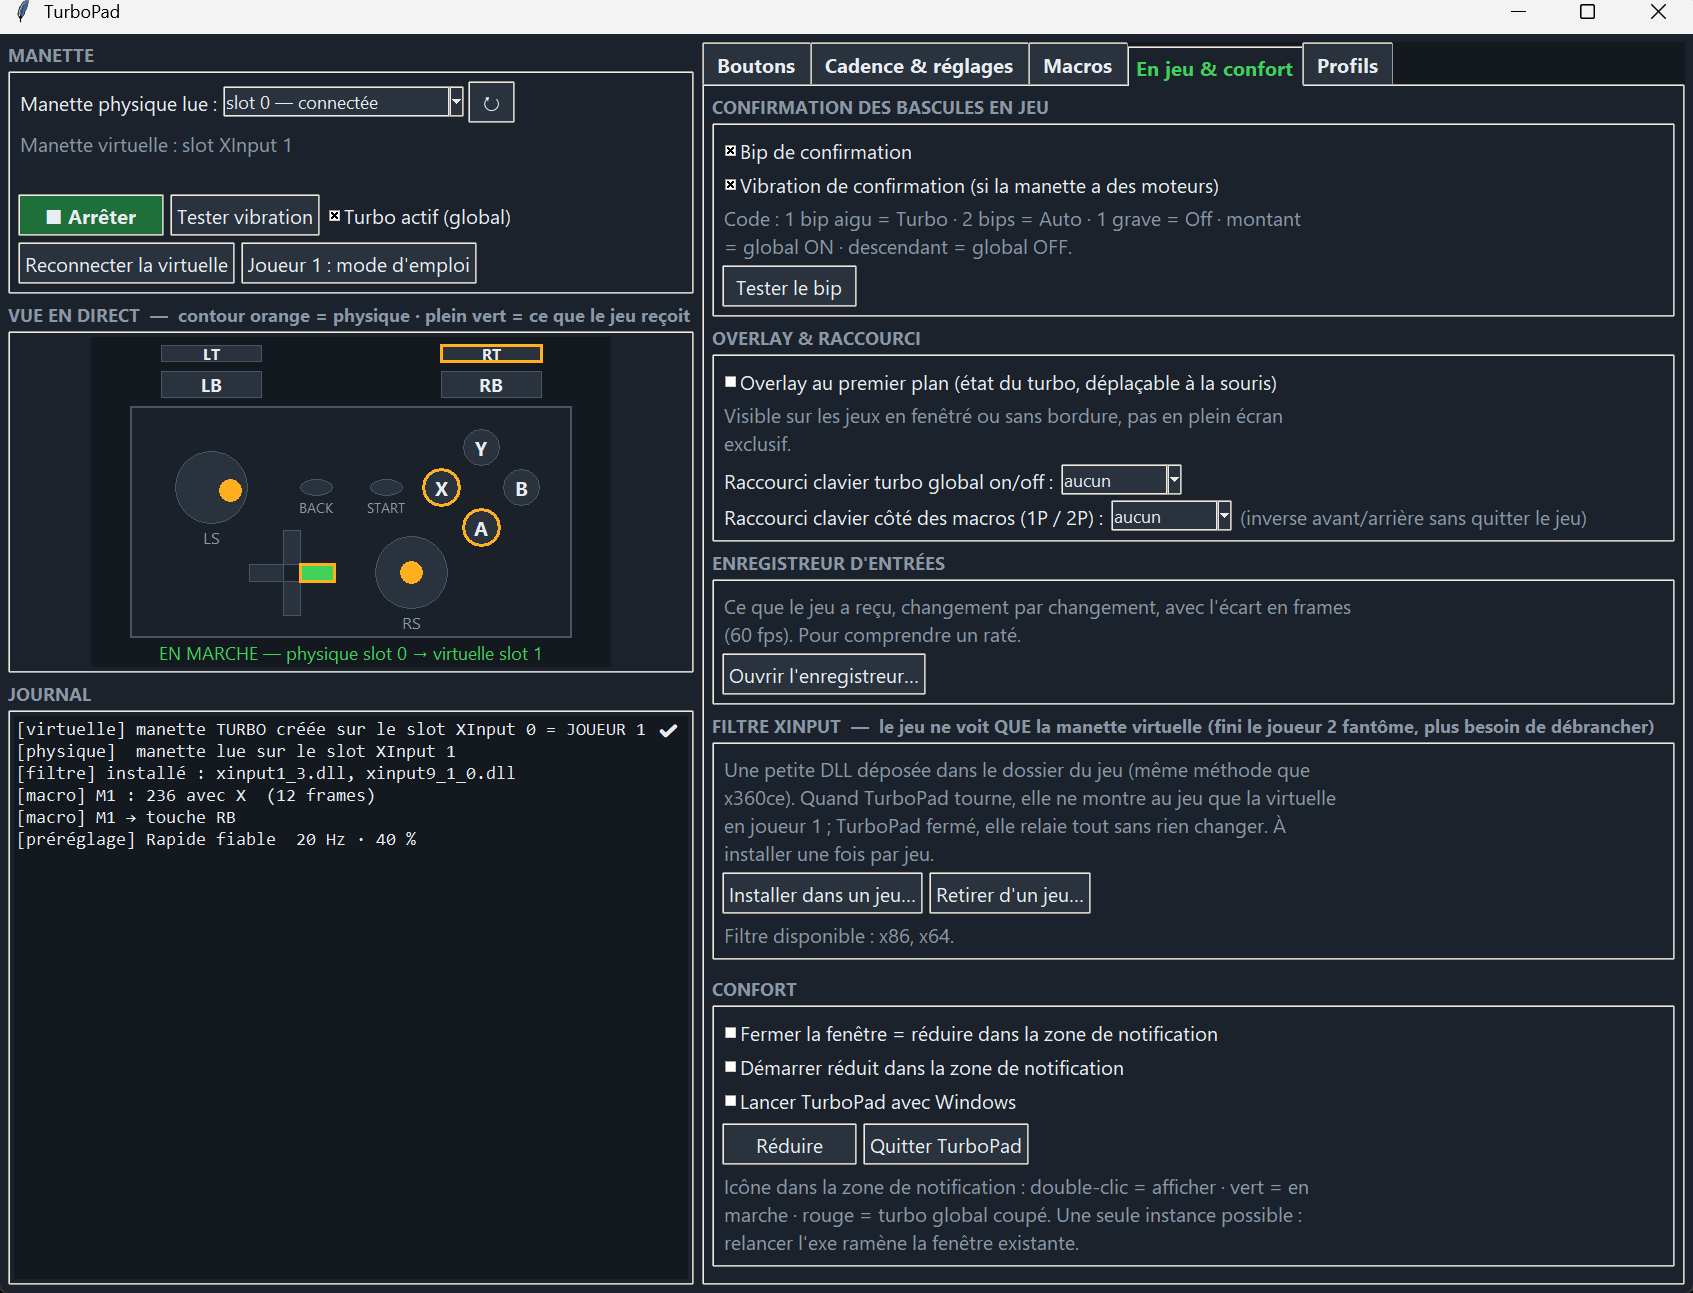Click the TurboPad feather icon in title bar
Image resolution: width=1693 pixels, height=1293 pixels.
[x=22, y=12]
